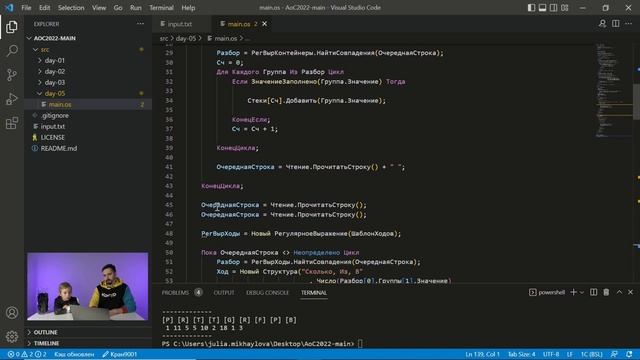This screenshot has height=360, width=640.
Task: Open editor more actions ellipsis
Action: [629, 24]
